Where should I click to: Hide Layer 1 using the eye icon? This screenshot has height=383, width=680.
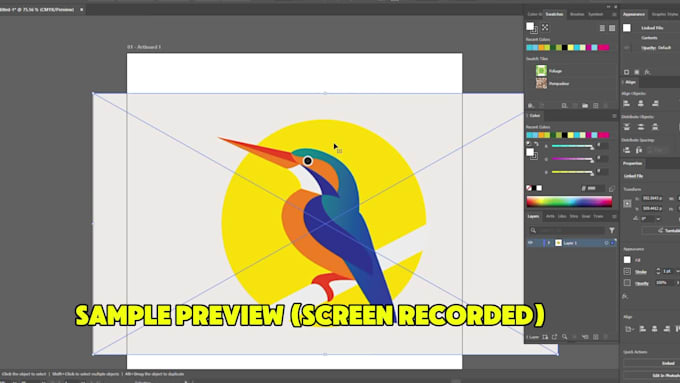[530, 243]
